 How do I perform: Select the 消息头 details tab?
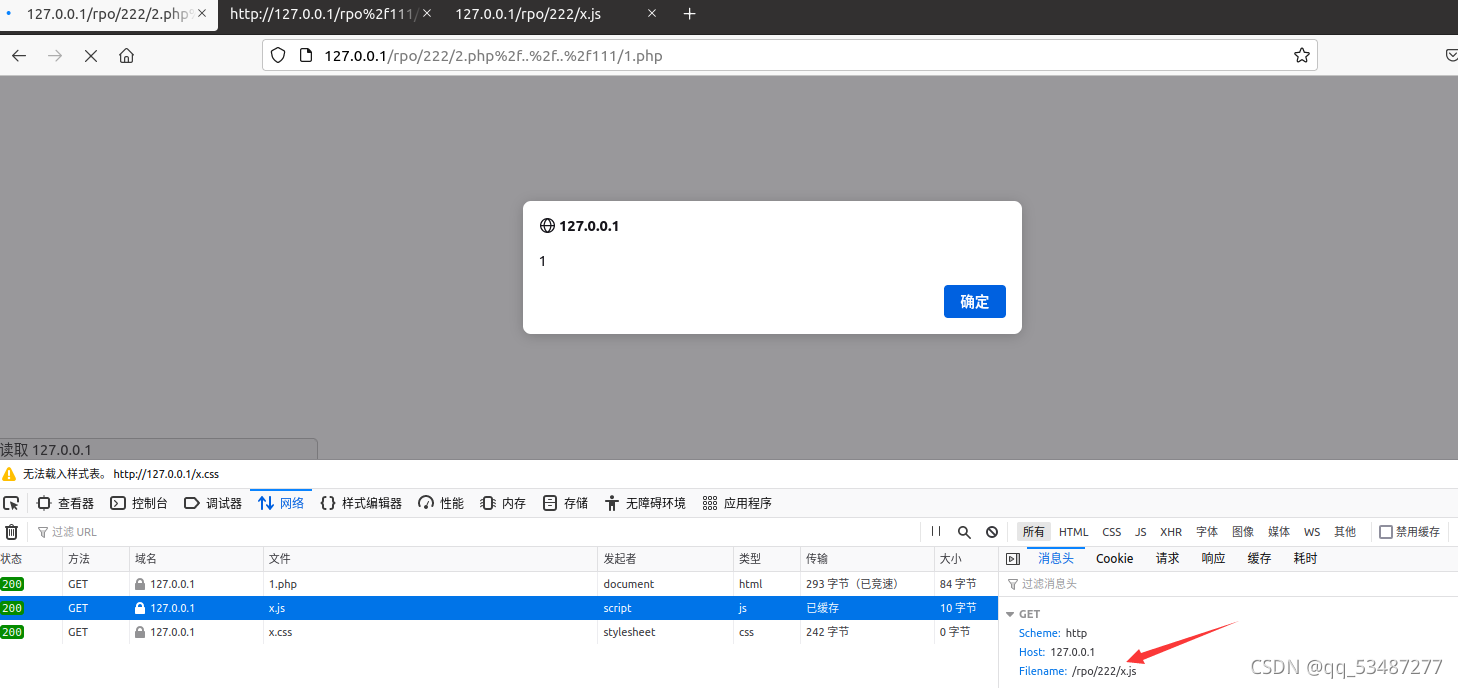click(x=1056, y=559)
